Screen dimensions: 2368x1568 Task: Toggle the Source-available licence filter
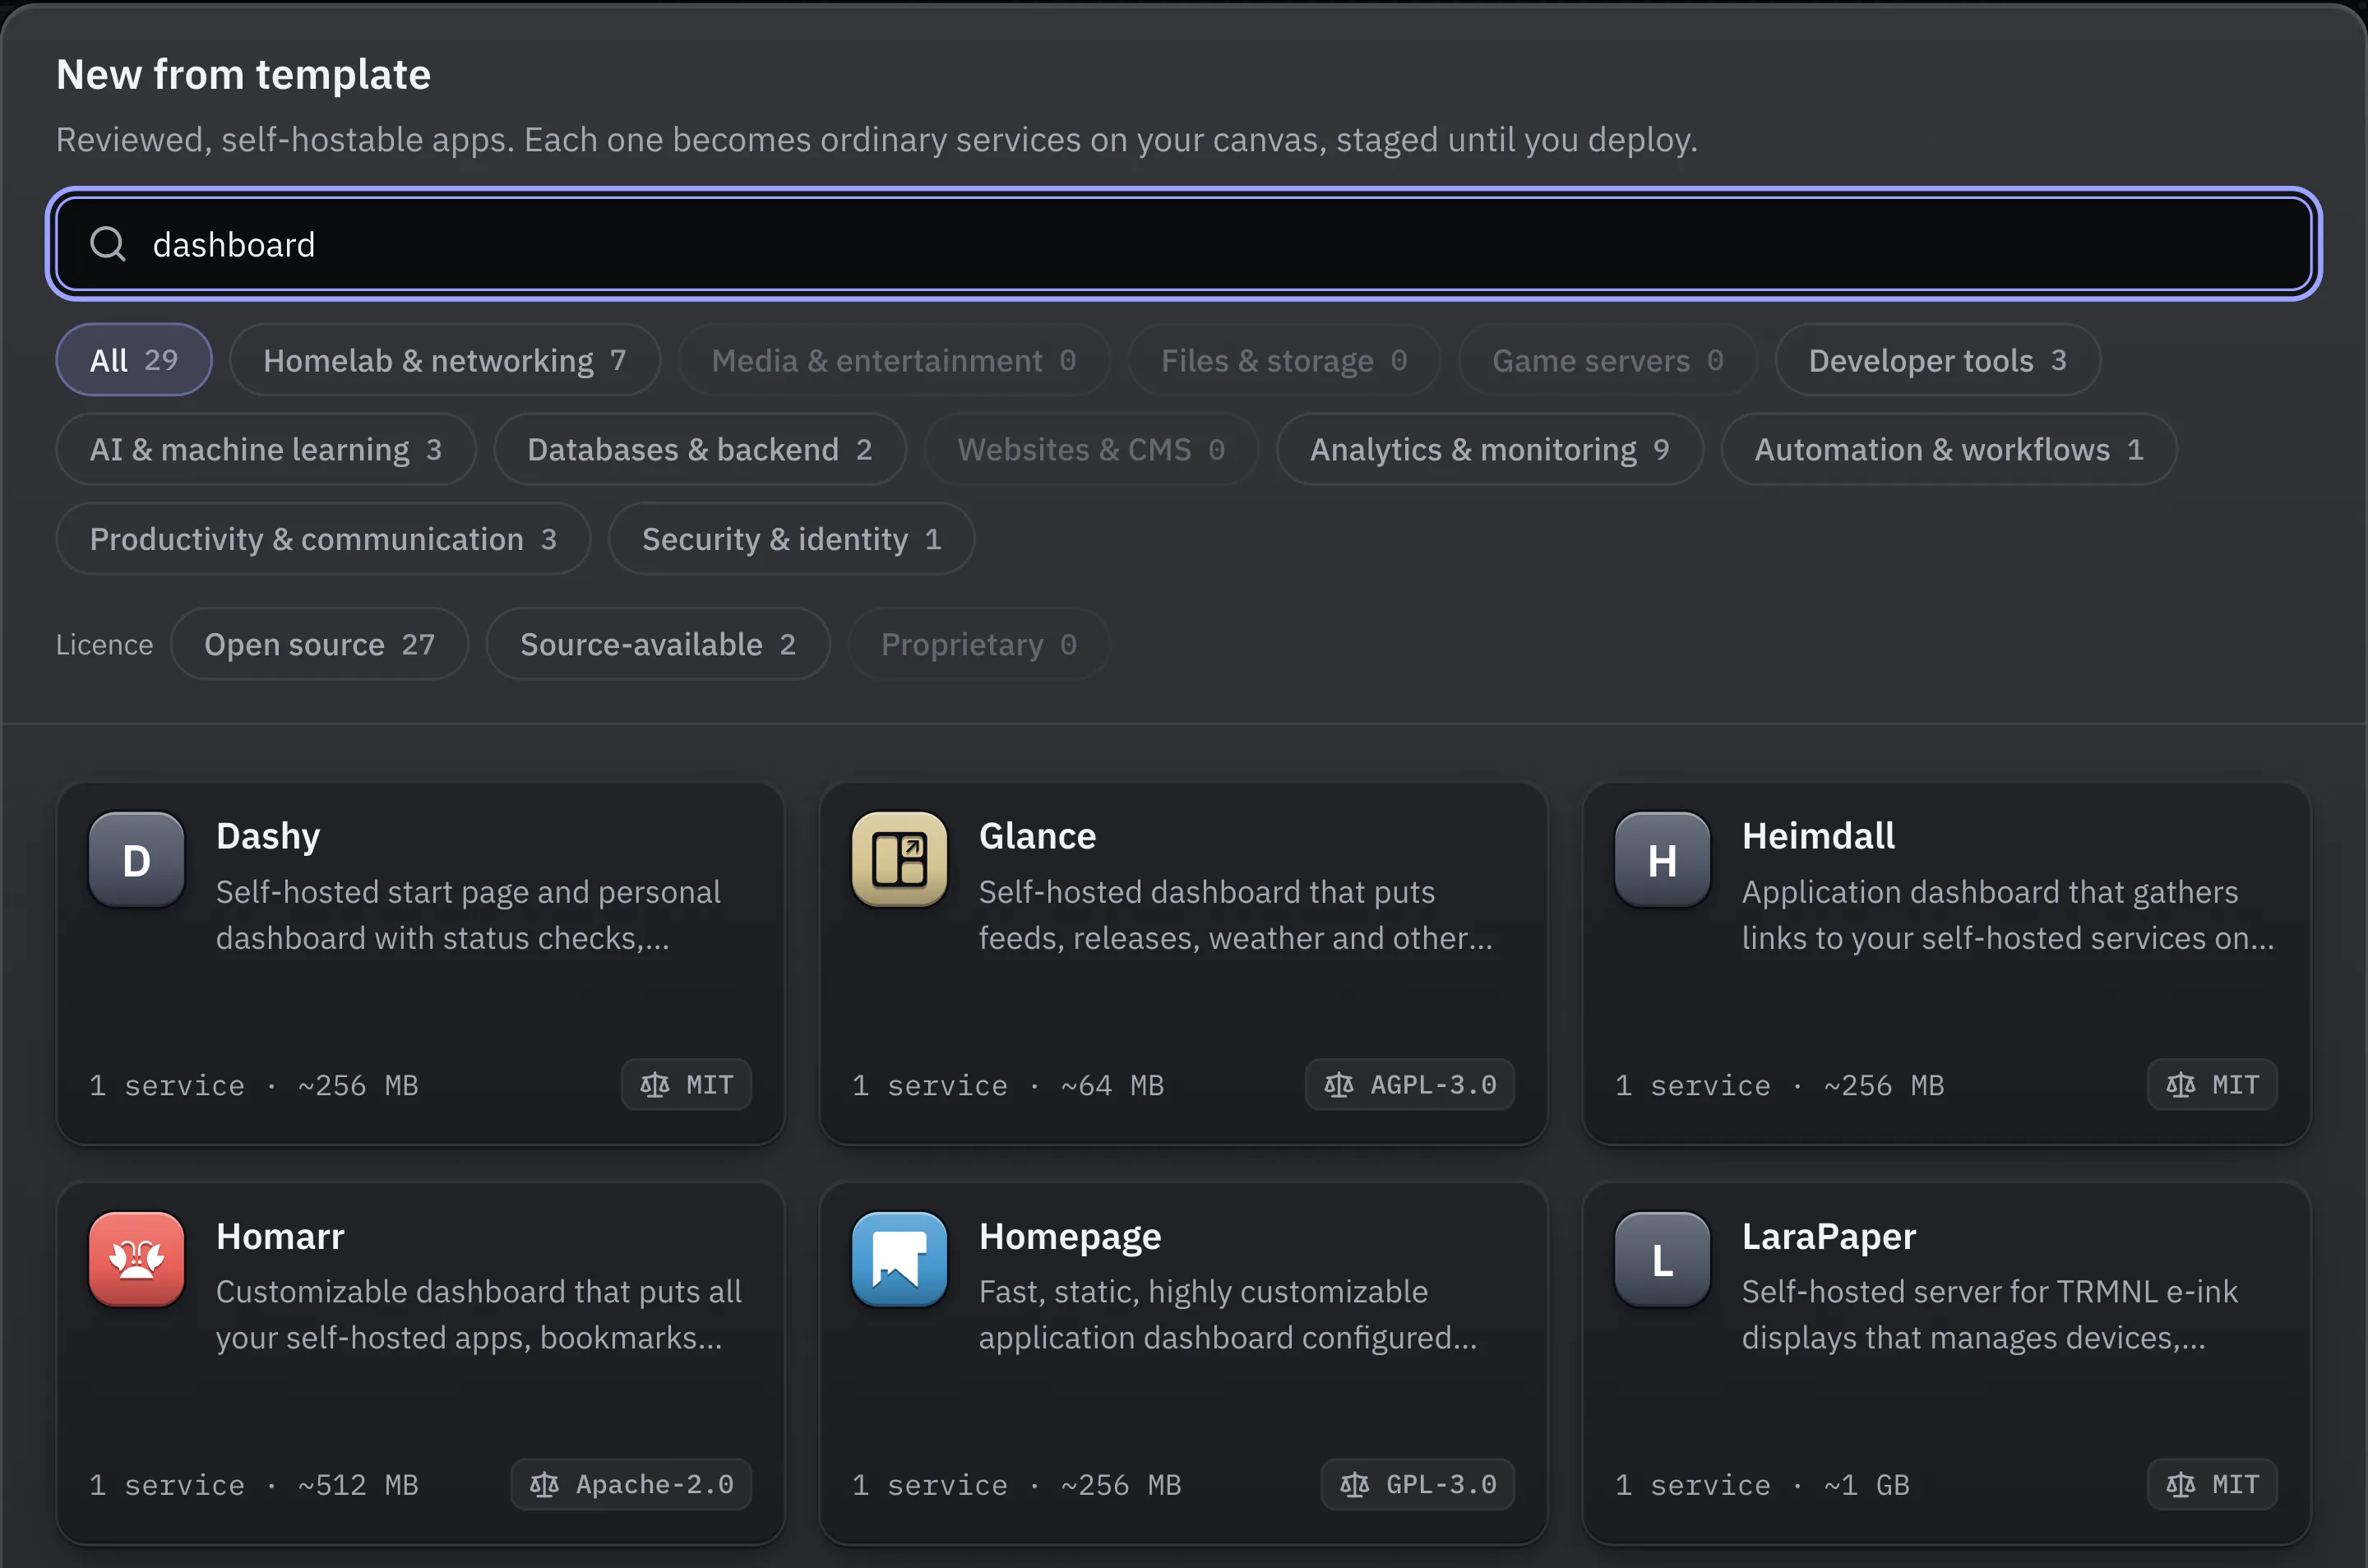click(658, 644)
